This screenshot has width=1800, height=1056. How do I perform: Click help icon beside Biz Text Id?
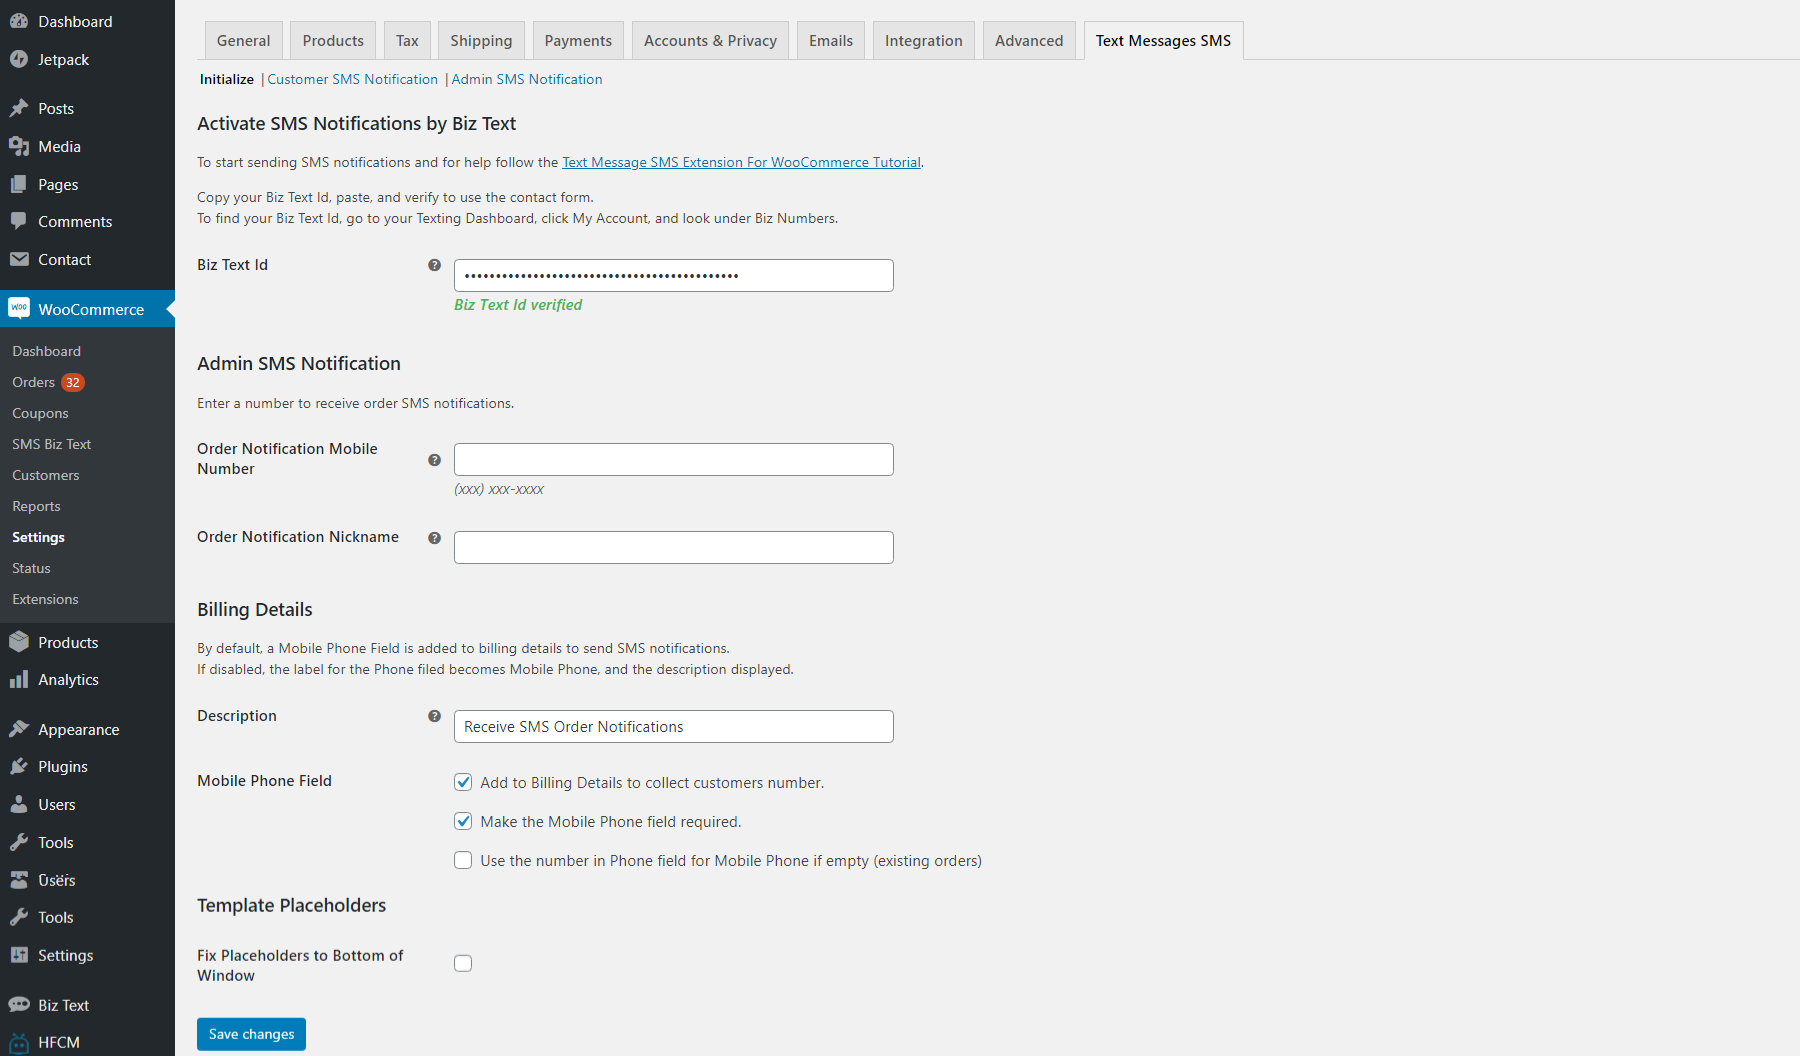[434, 265]
